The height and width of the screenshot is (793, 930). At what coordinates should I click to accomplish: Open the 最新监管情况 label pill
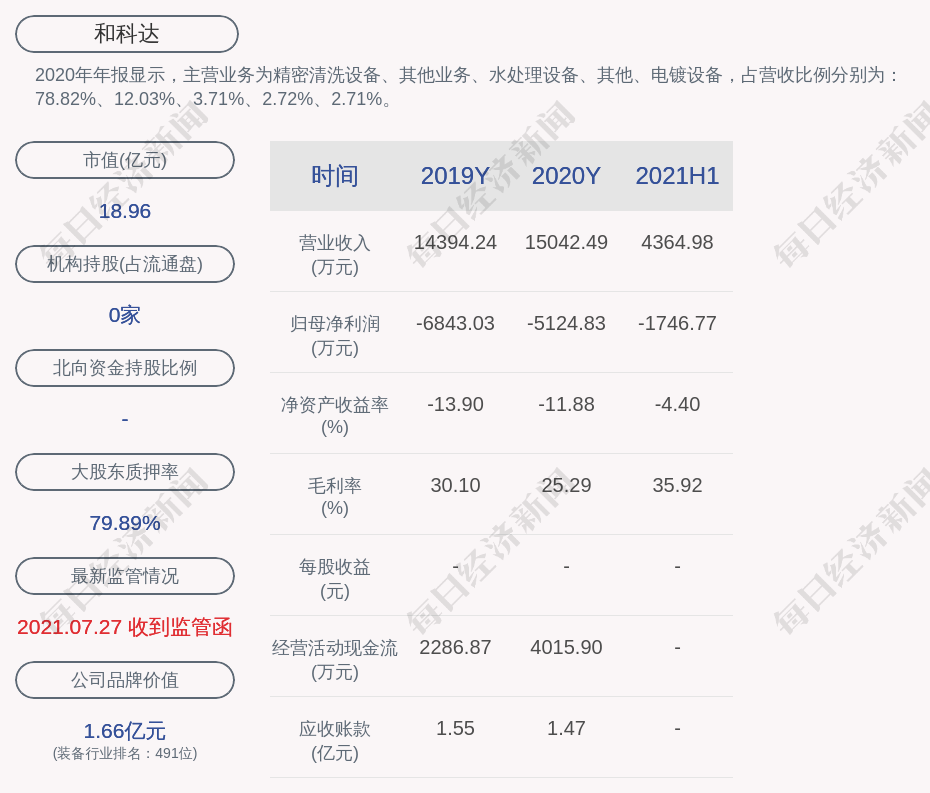(x=125, y=576)
